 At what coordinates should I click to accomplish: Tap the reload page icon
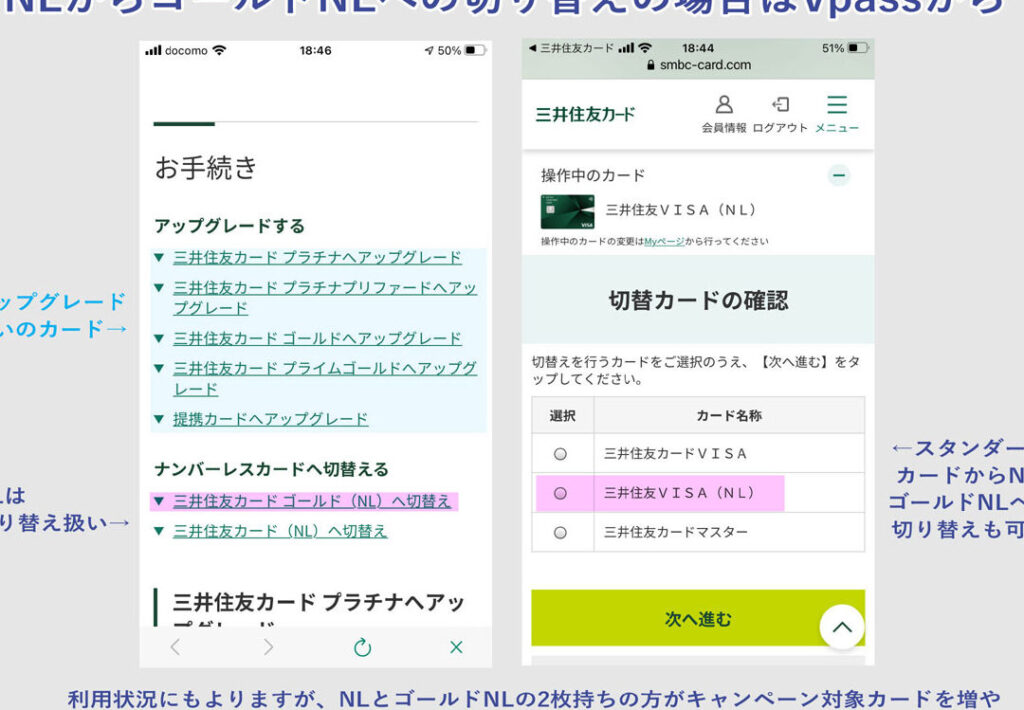coord(363,647)
